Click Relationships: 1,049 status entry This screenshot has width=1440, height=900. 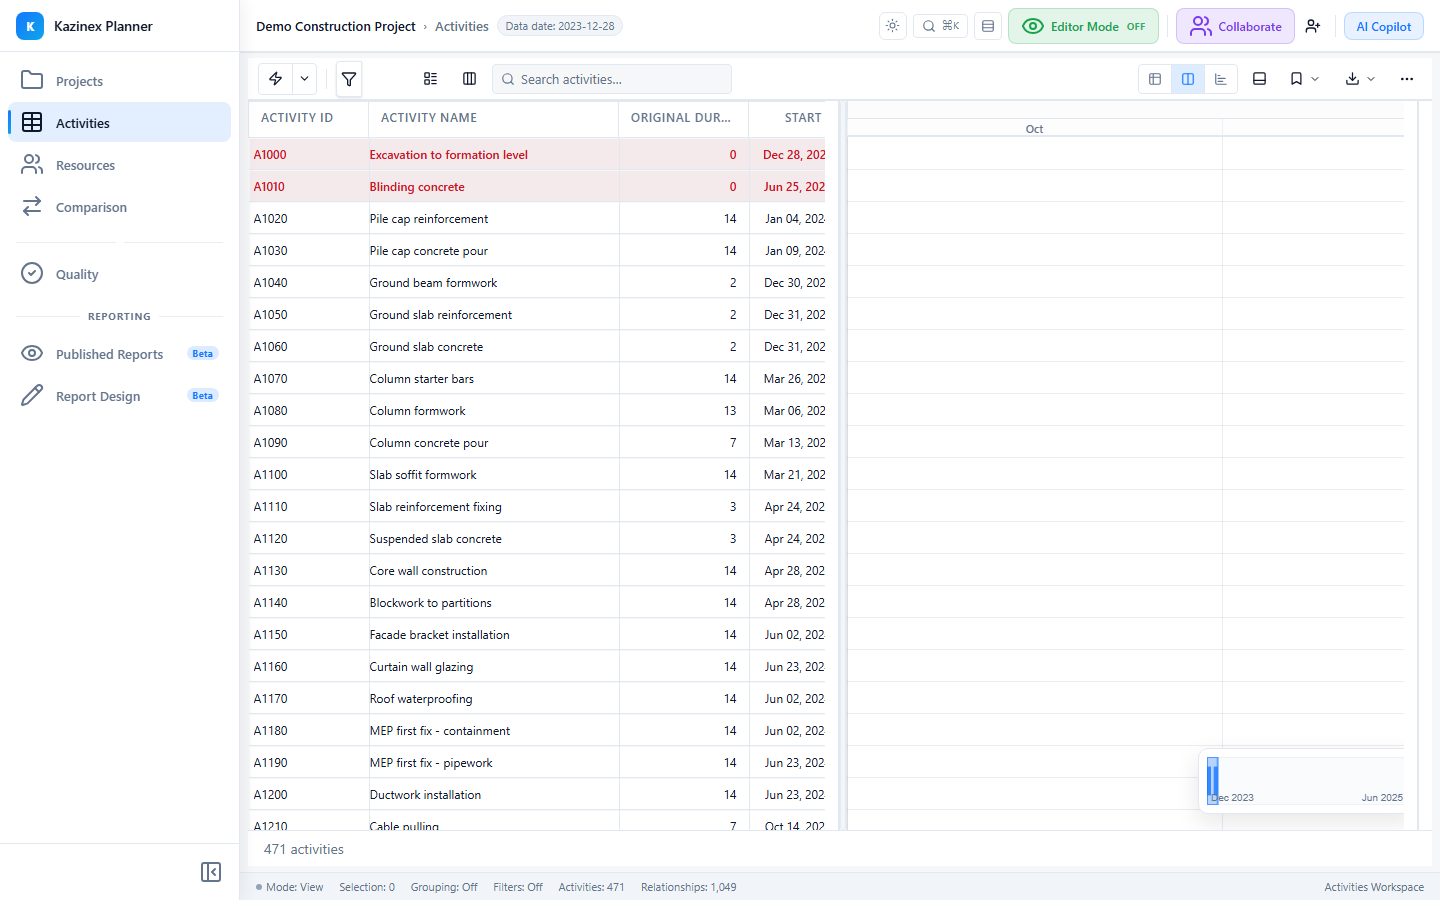click(689, 887)
